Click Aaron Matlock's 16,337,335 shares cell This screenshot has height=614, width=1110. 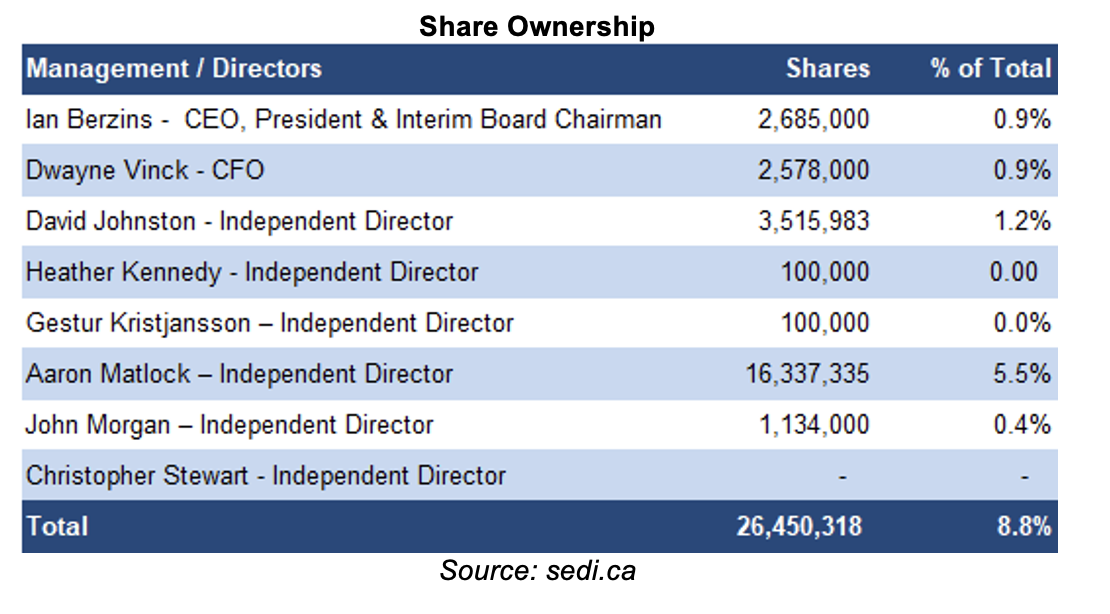click(x=807, y=374)
